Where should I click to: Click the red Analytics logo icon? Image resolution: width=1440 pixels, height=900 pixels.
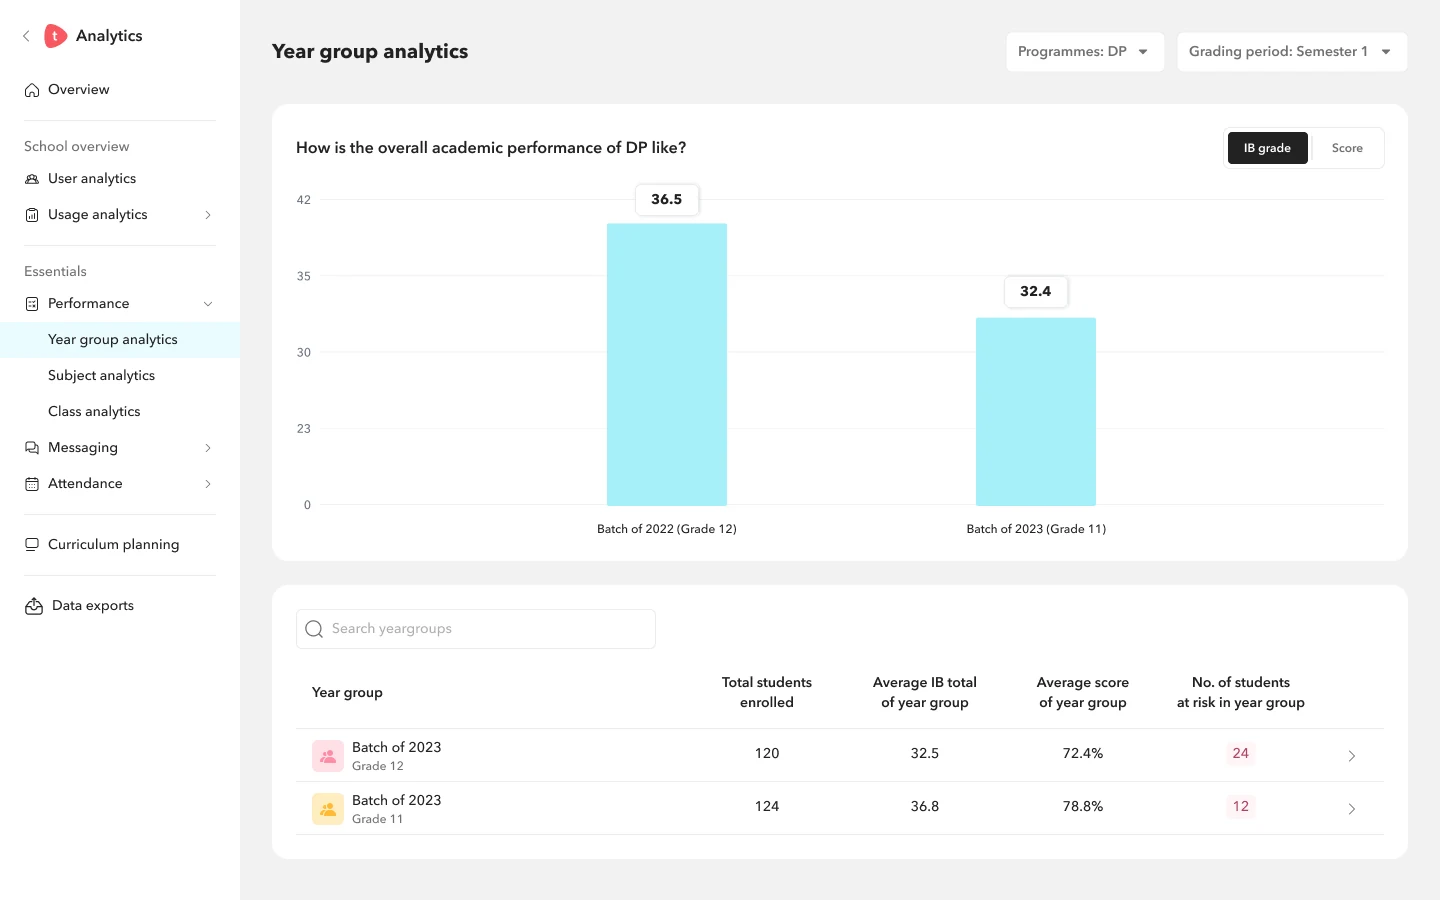(56, 36)
